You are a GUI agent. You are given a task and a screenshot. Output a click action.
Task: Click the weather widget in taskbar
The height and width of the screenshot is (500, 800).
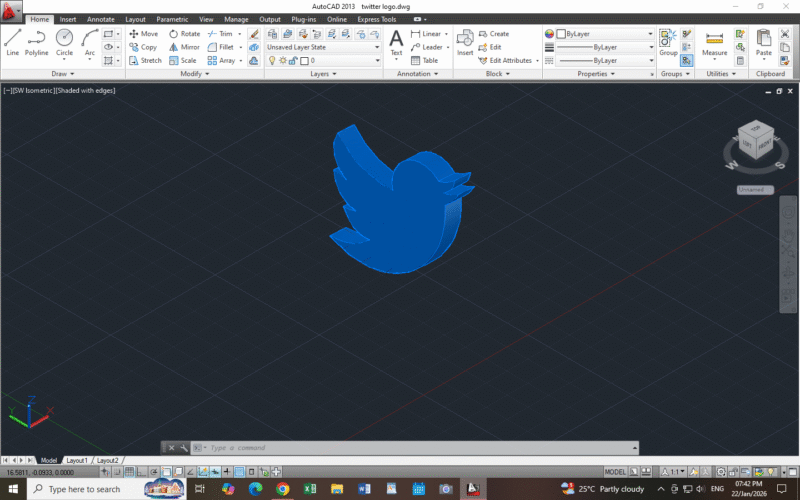[x=602, y=489]
